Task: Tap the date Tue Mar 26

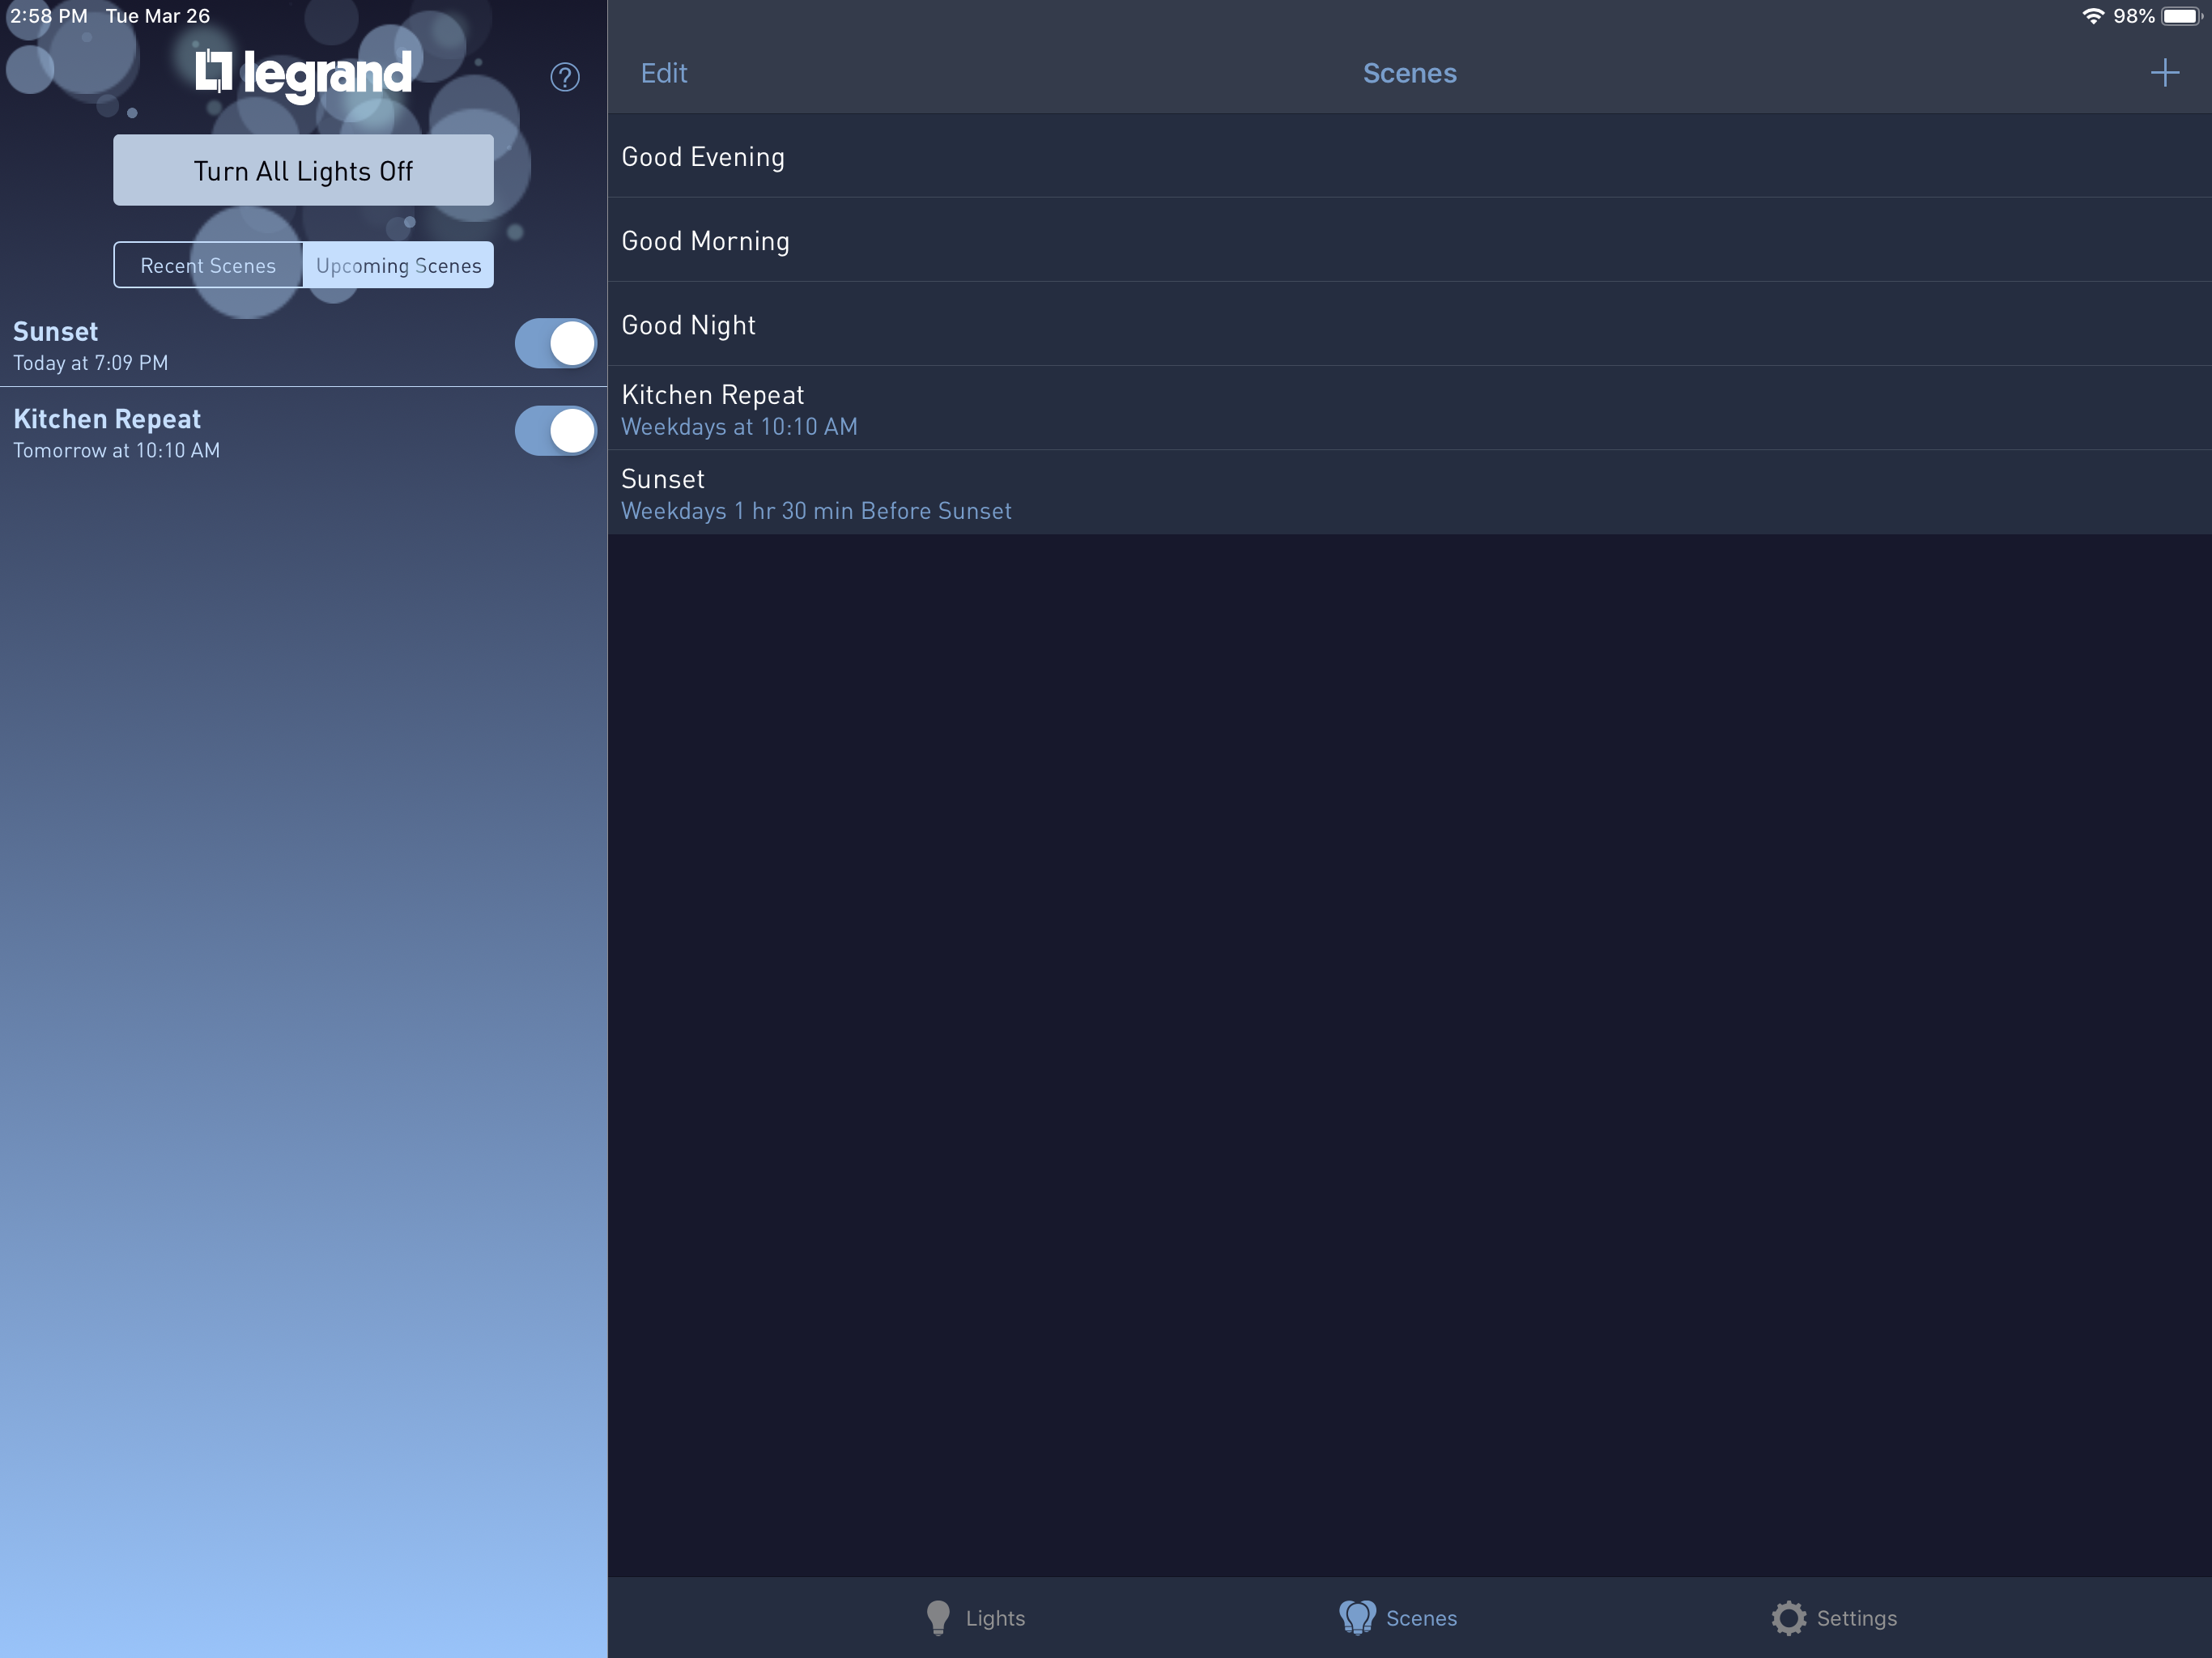Action: pos(158,16)
